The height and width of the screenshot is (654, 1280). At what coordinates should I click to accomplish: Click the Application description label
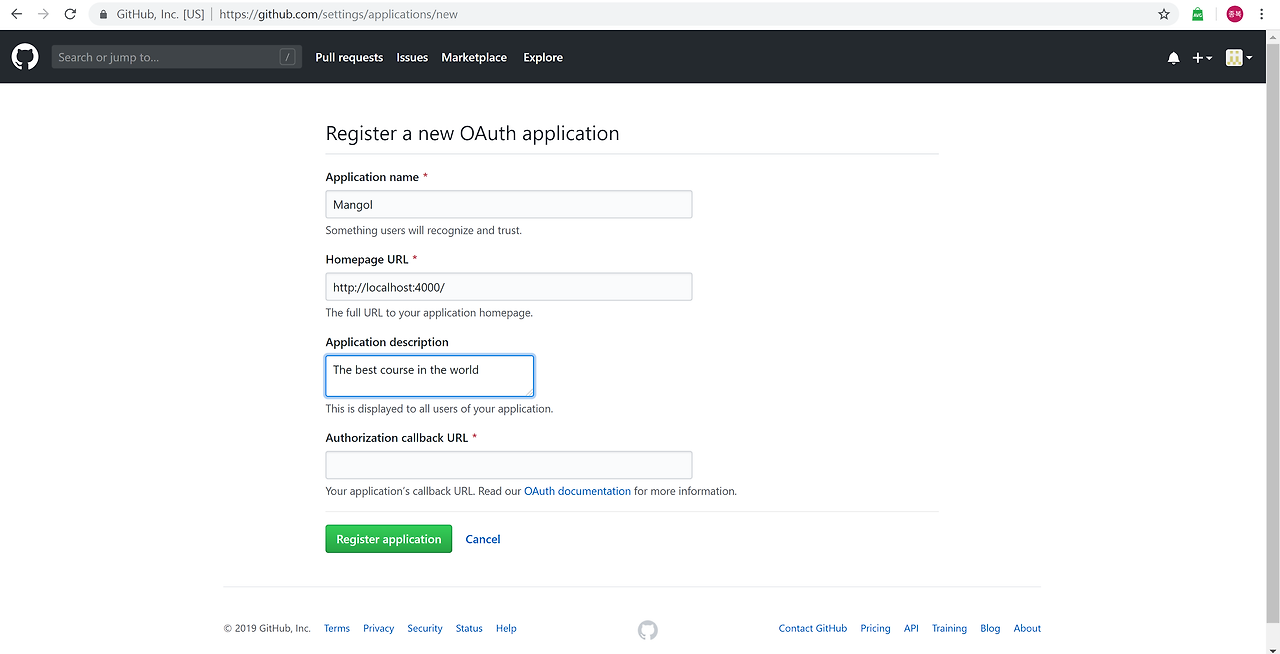tap(387, 342)
